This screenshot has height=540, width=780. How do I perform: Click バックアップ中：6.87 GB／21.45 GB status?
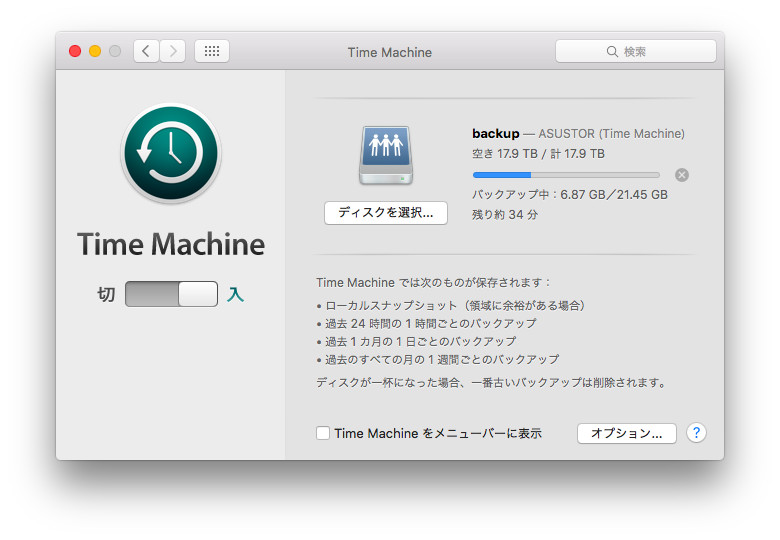570,194
